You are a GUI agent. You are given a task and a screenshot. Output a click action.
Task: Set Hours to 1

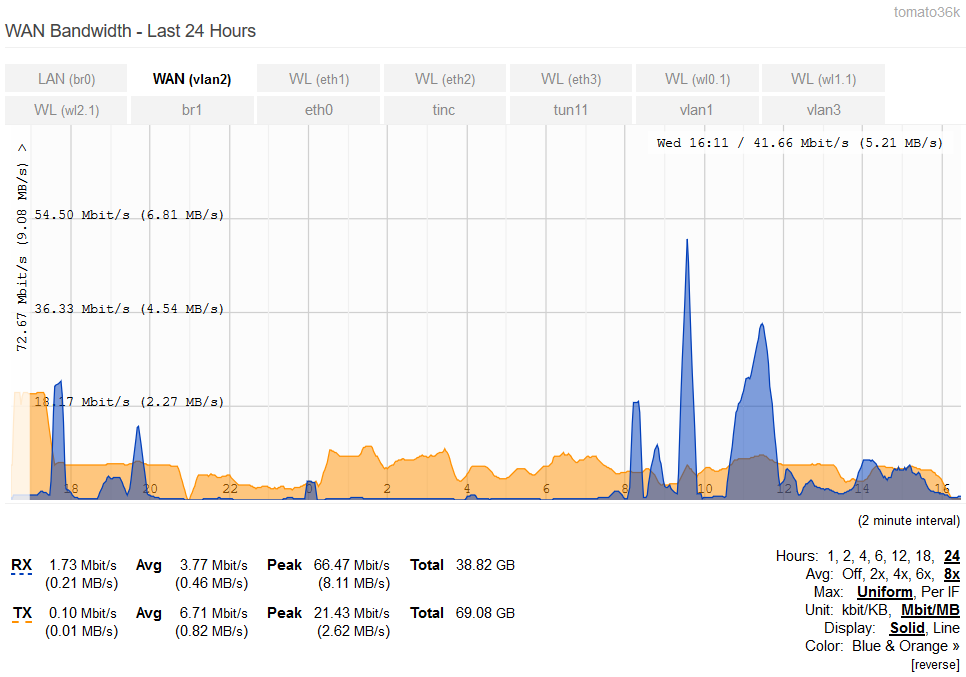tap(831, 556)
